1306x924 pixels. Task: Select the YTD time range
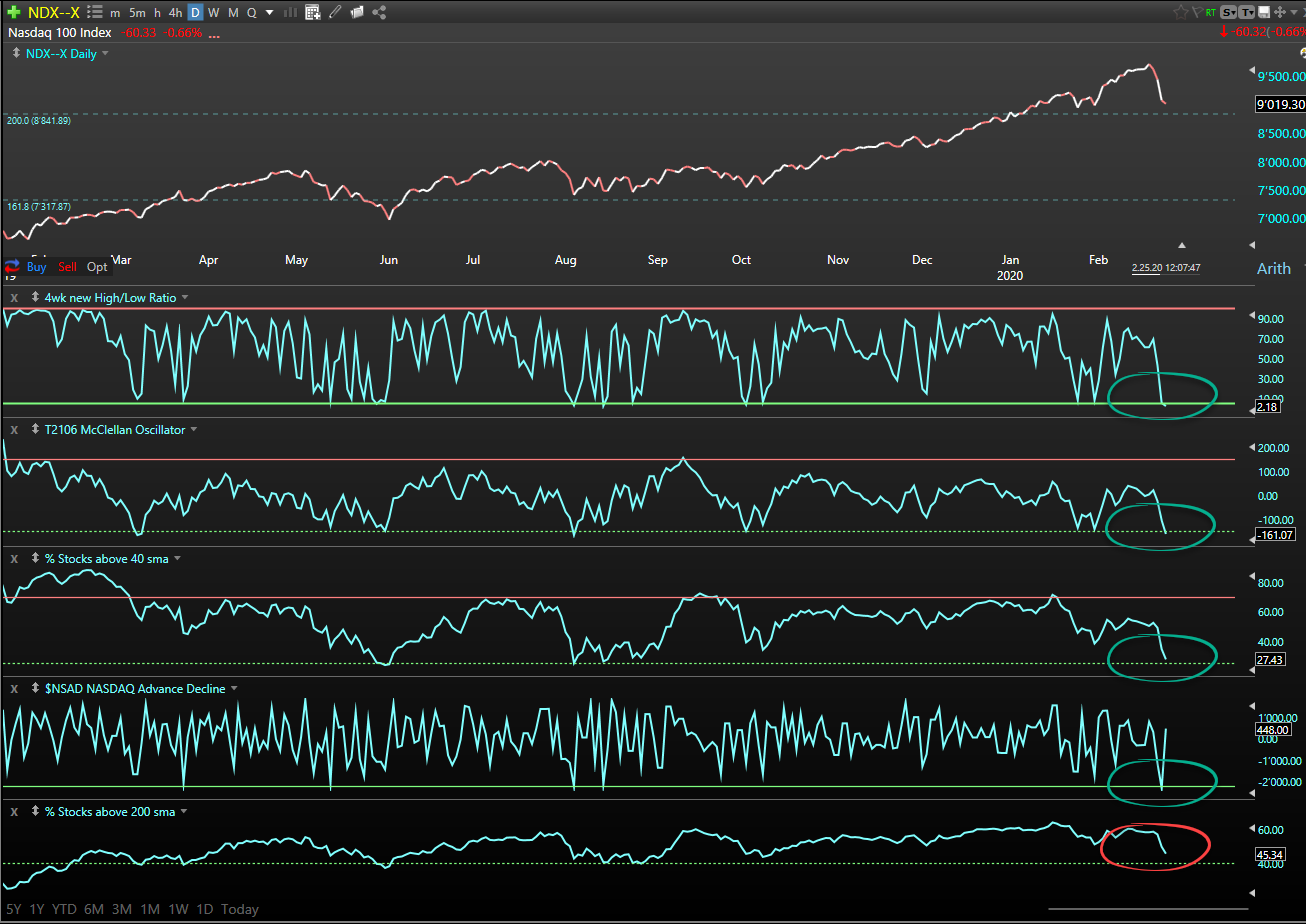pyautogui.click(x=65, y=909)
